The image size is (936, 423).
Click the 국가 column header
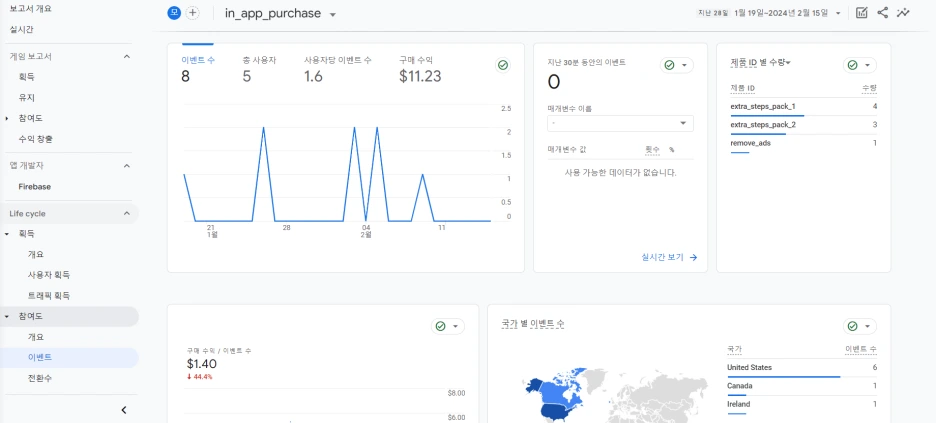point(734,348)
